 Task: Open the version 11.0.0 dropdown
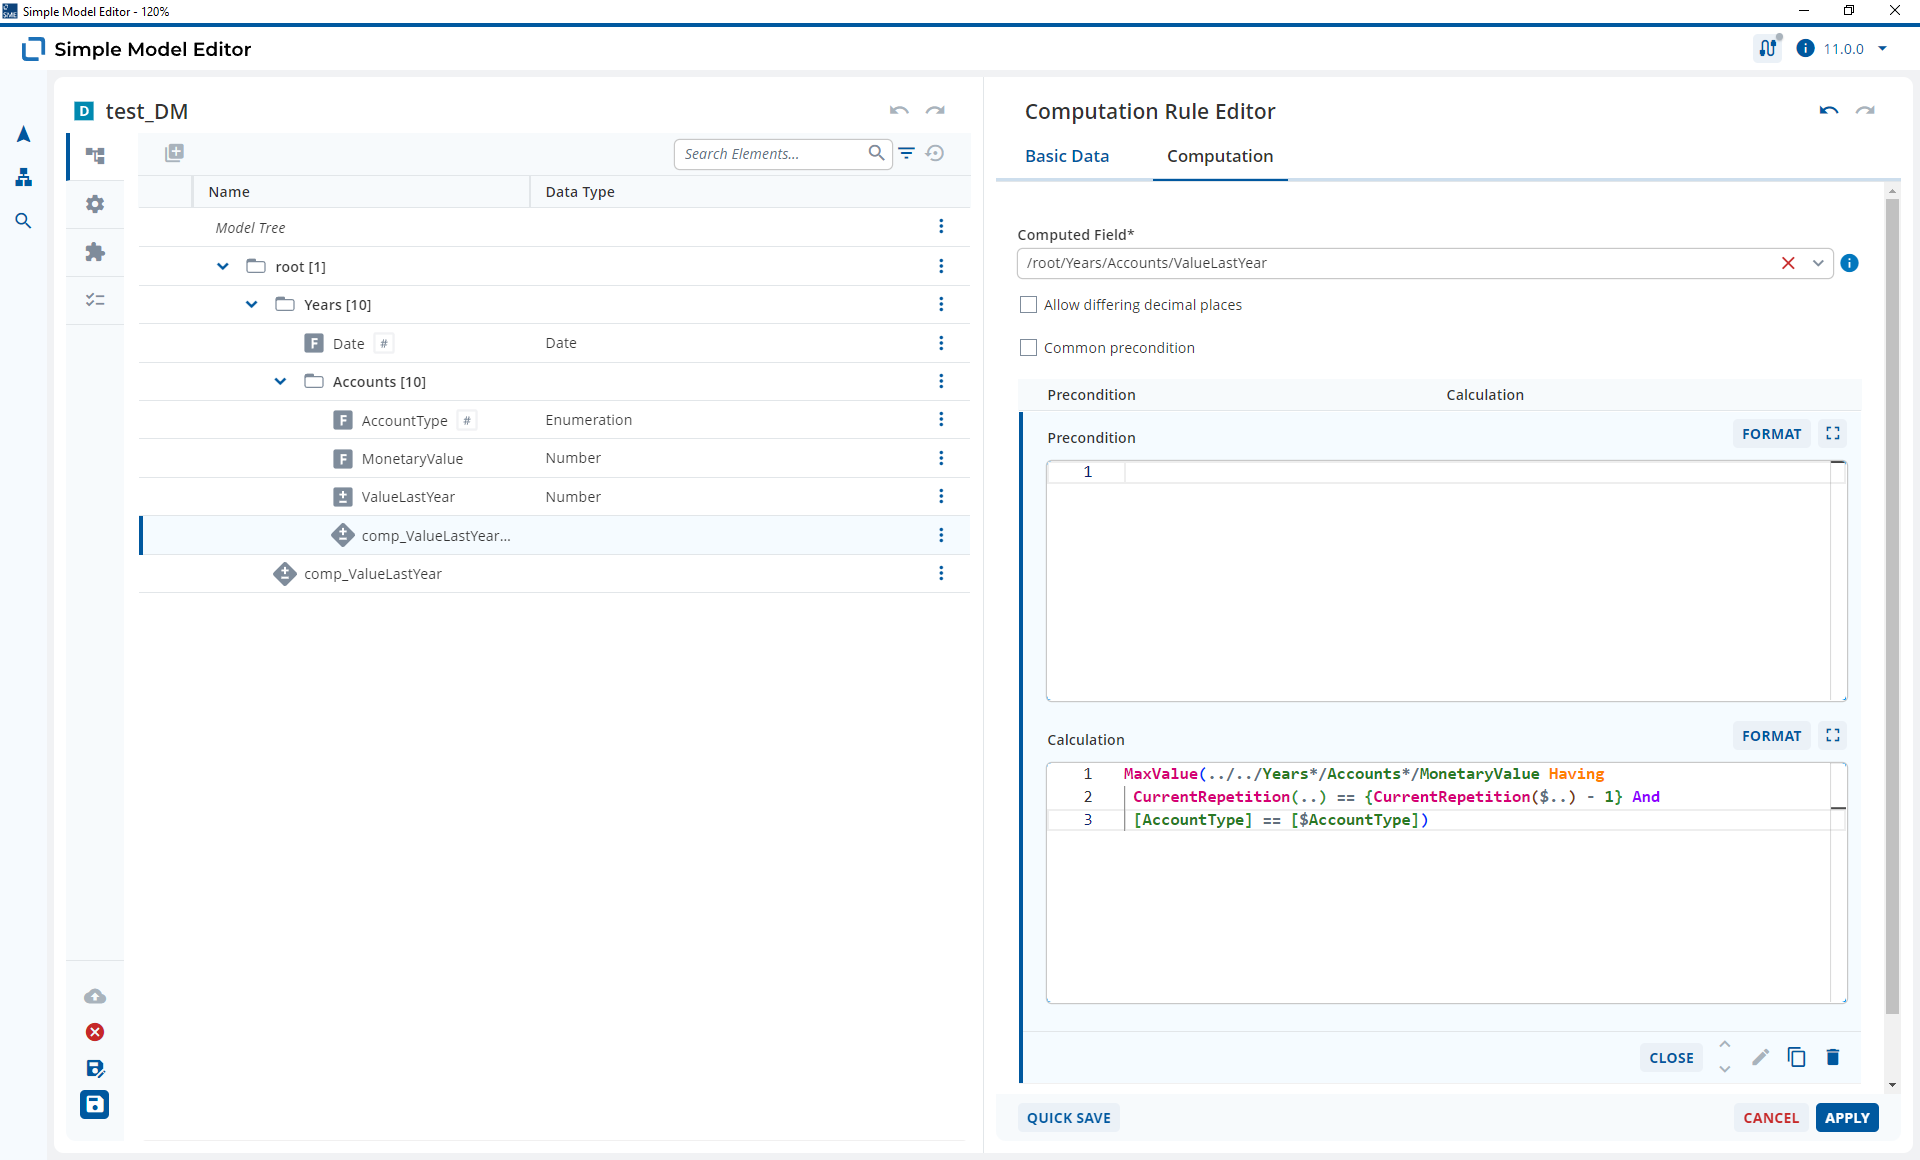point(1882,48)
